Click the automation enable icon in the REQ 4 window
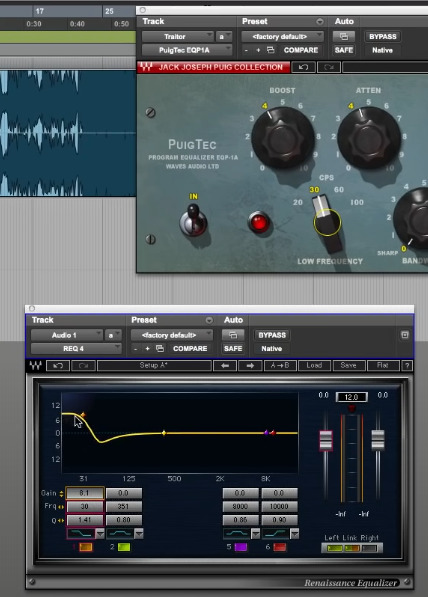The image size is (428, 597). pos(233,335)
